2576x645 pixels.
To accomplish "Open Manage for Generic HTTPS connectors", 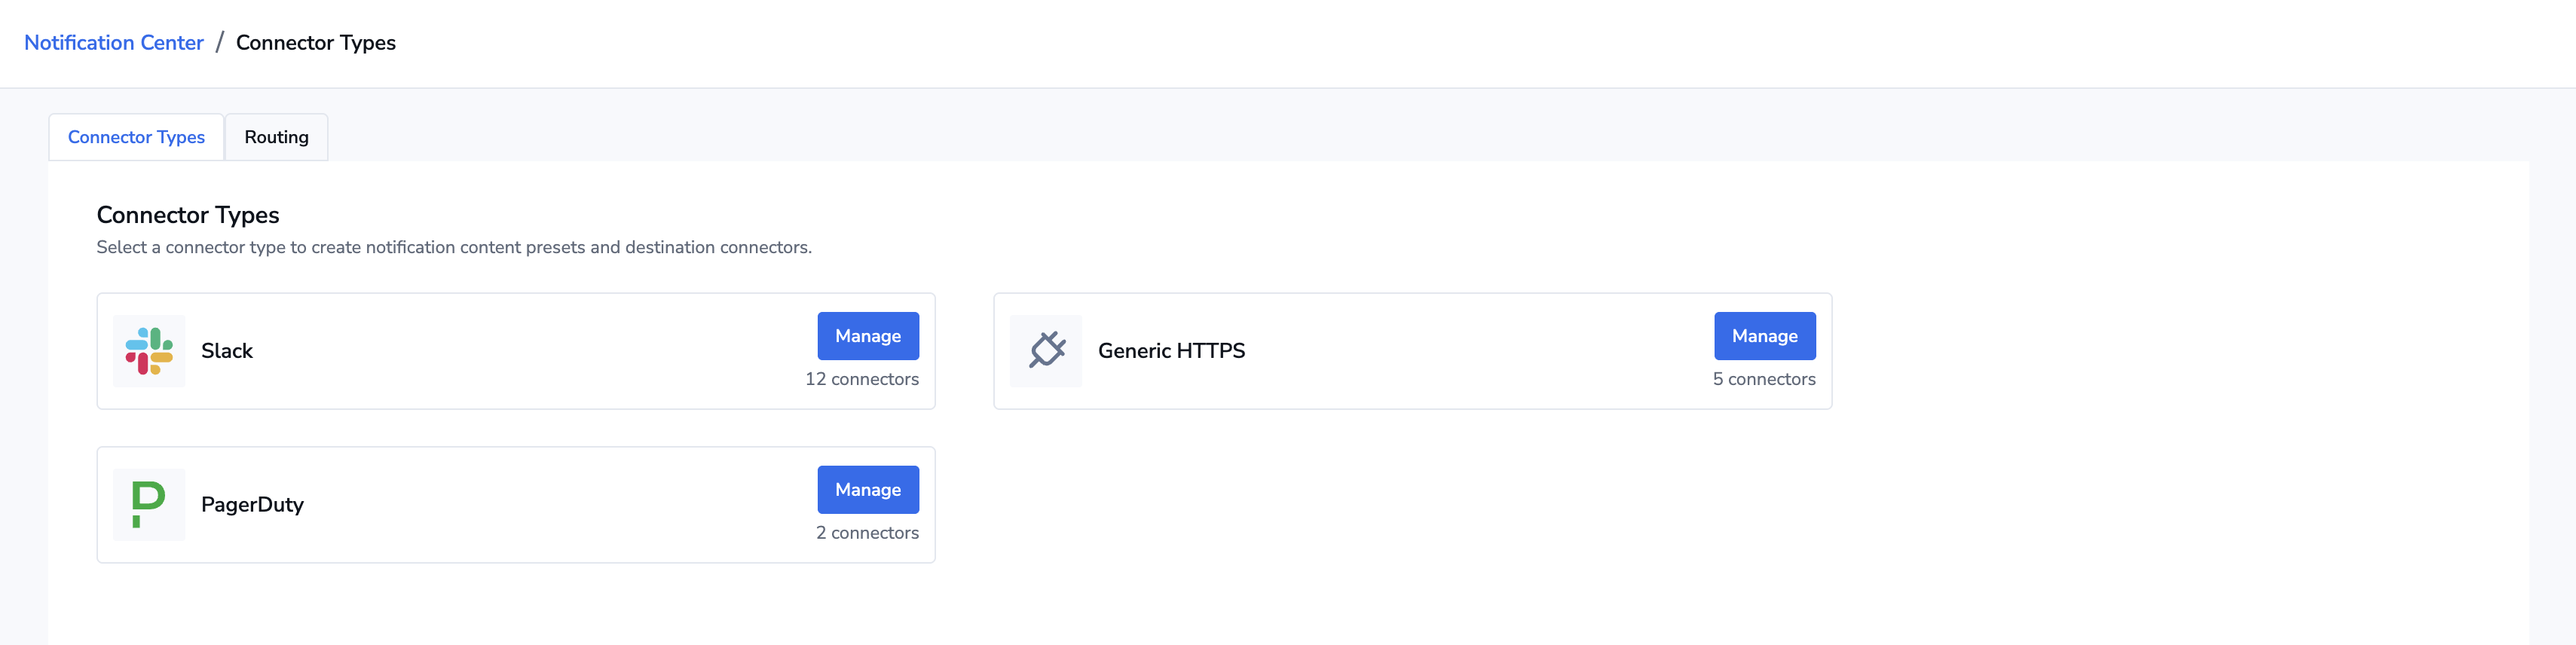I will tap(1765, 336).
